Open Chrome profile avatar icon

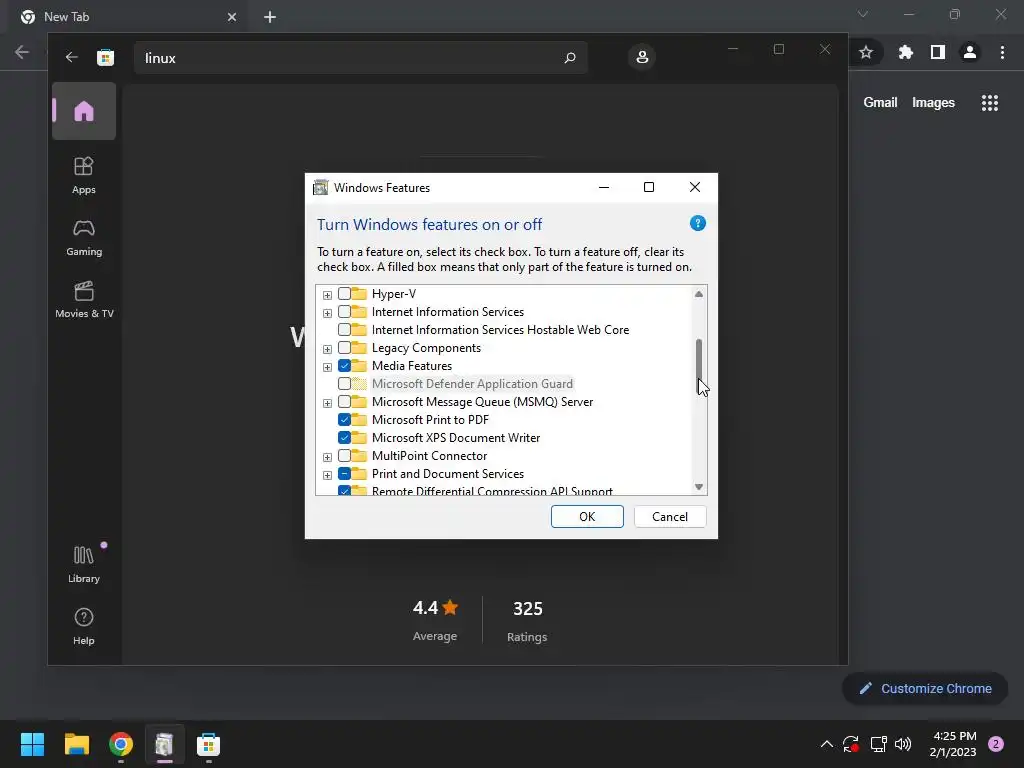[x=970, y=52]
